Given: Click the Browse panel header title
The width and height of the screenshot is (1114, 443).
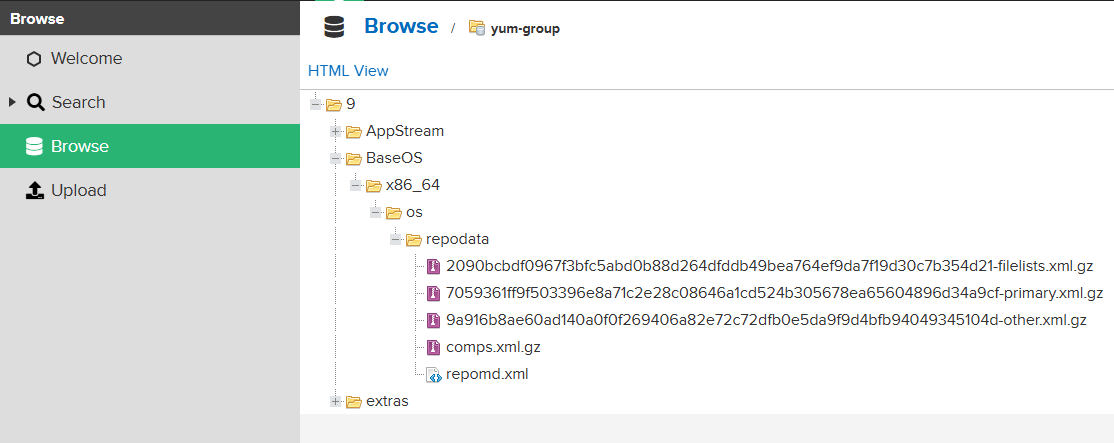Looking at the screenshot, I should pyautogui.click(x=37, y=19).
